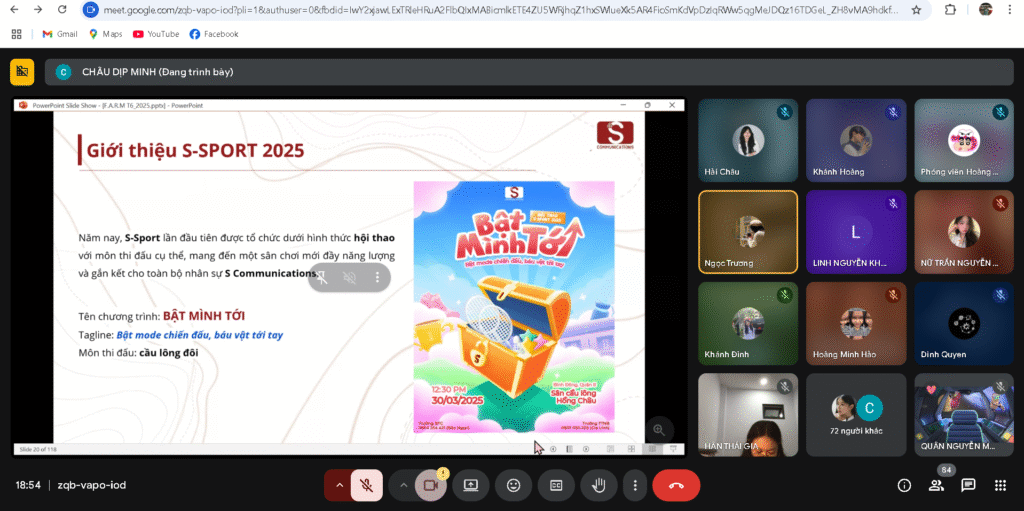Zoom in on the presentation with magnifier
The image size is (1024, 511).
tap(658, 429)
